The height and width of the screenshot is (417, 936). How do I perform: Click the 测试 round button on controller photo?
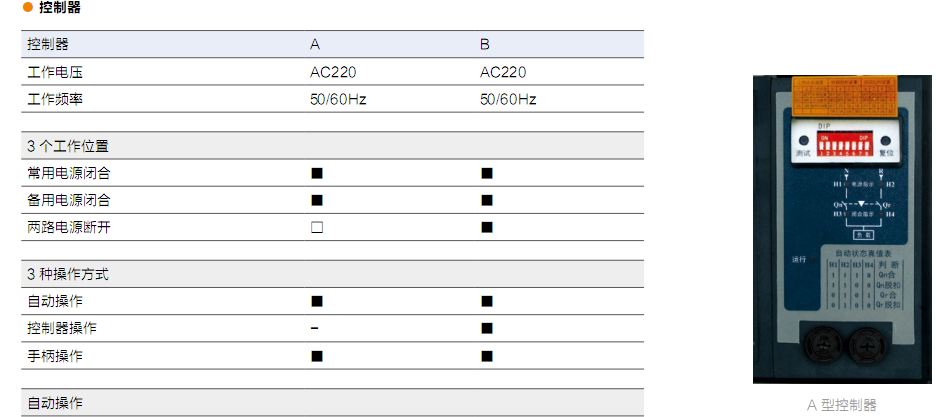click(x=804, y=142)
